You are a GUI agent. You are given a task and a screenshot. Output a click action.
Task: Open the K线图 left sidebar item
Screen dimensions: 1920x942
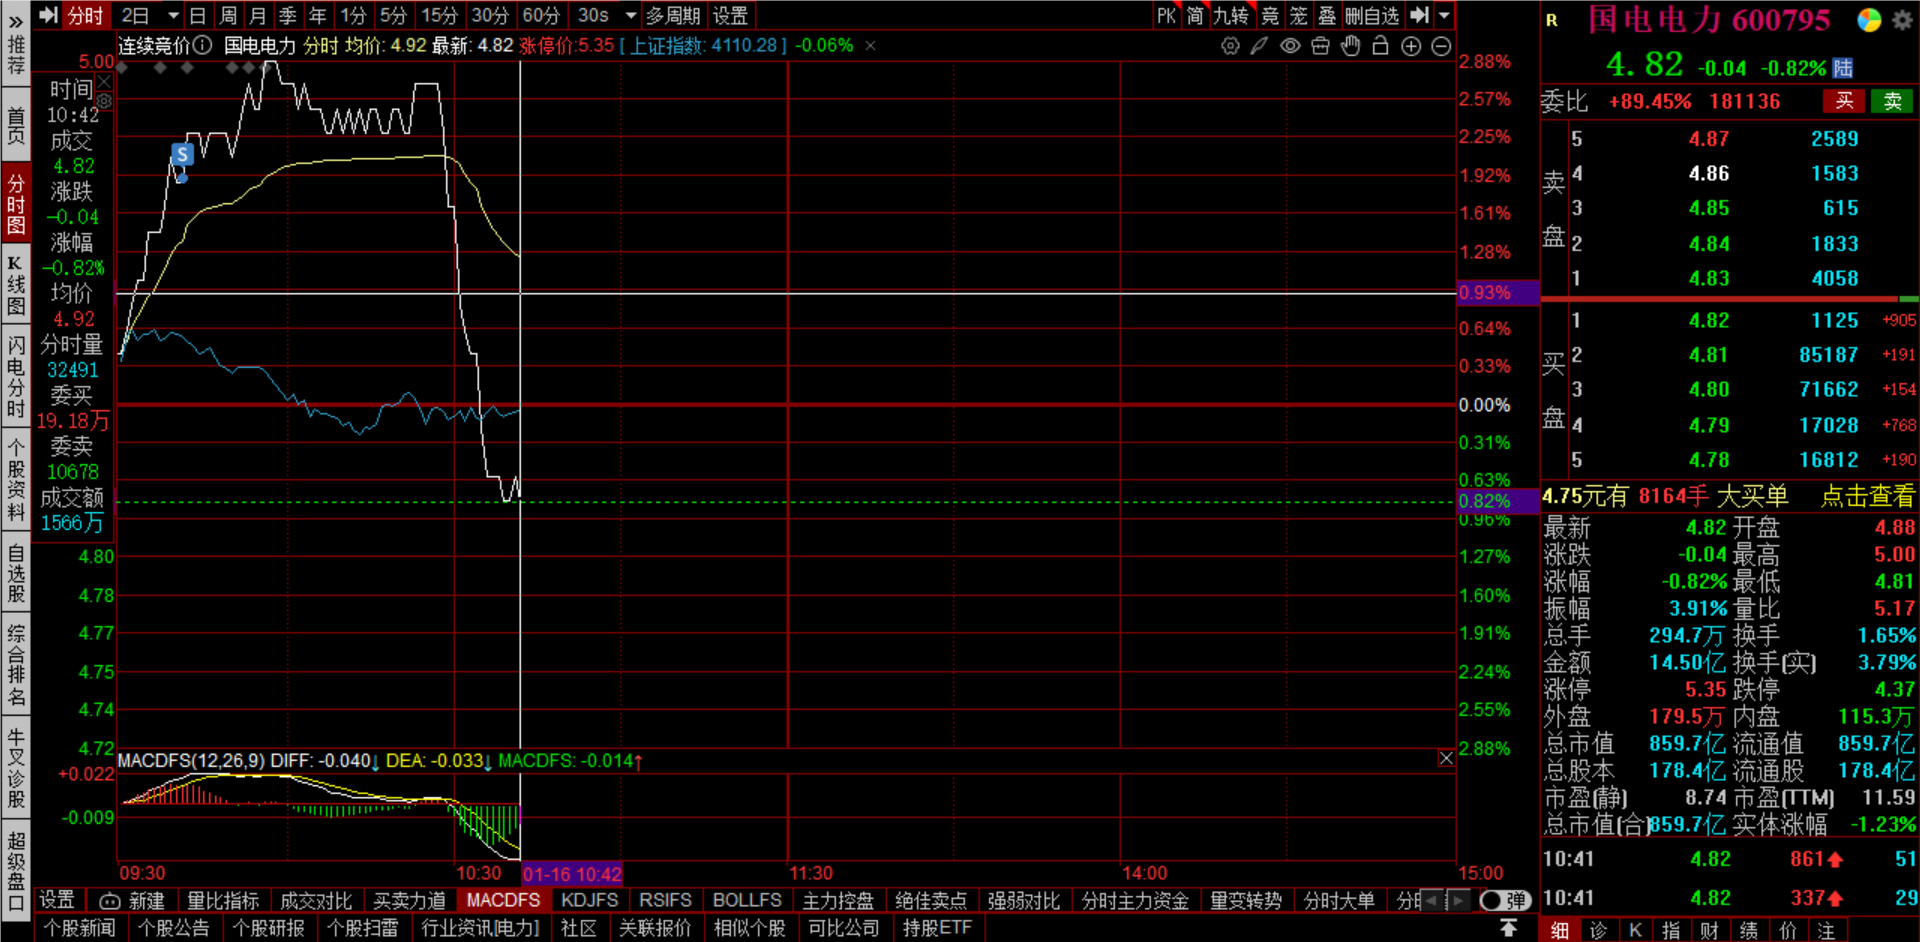(x=16, y=286)
